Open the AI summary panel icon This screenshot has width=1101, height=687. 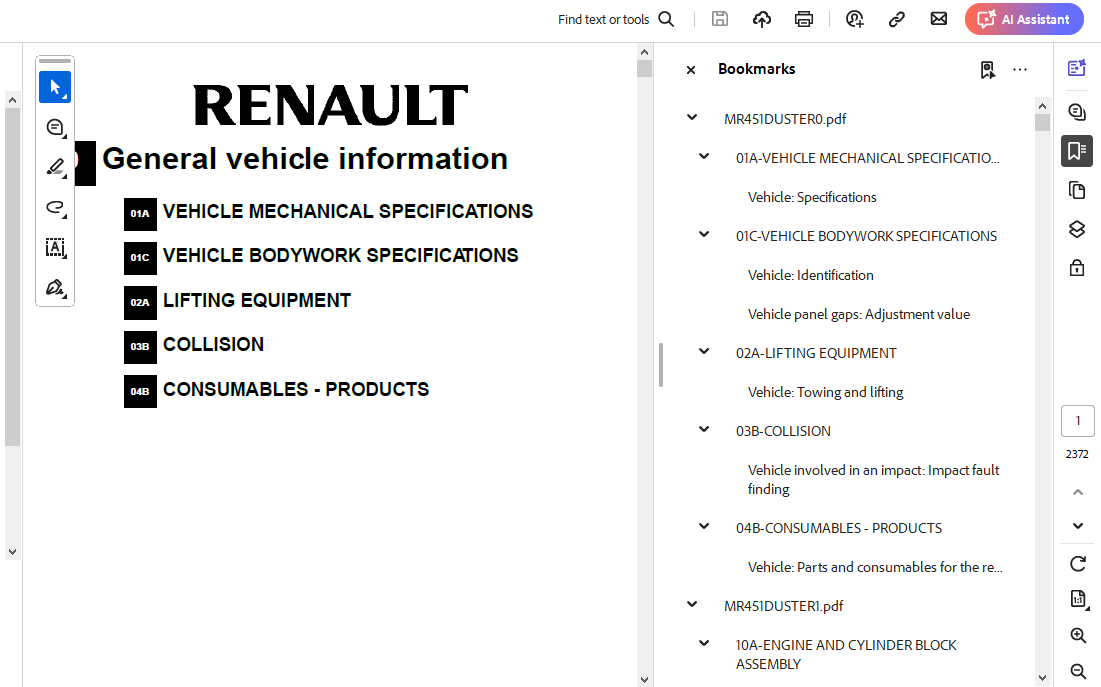point(1077,67)
